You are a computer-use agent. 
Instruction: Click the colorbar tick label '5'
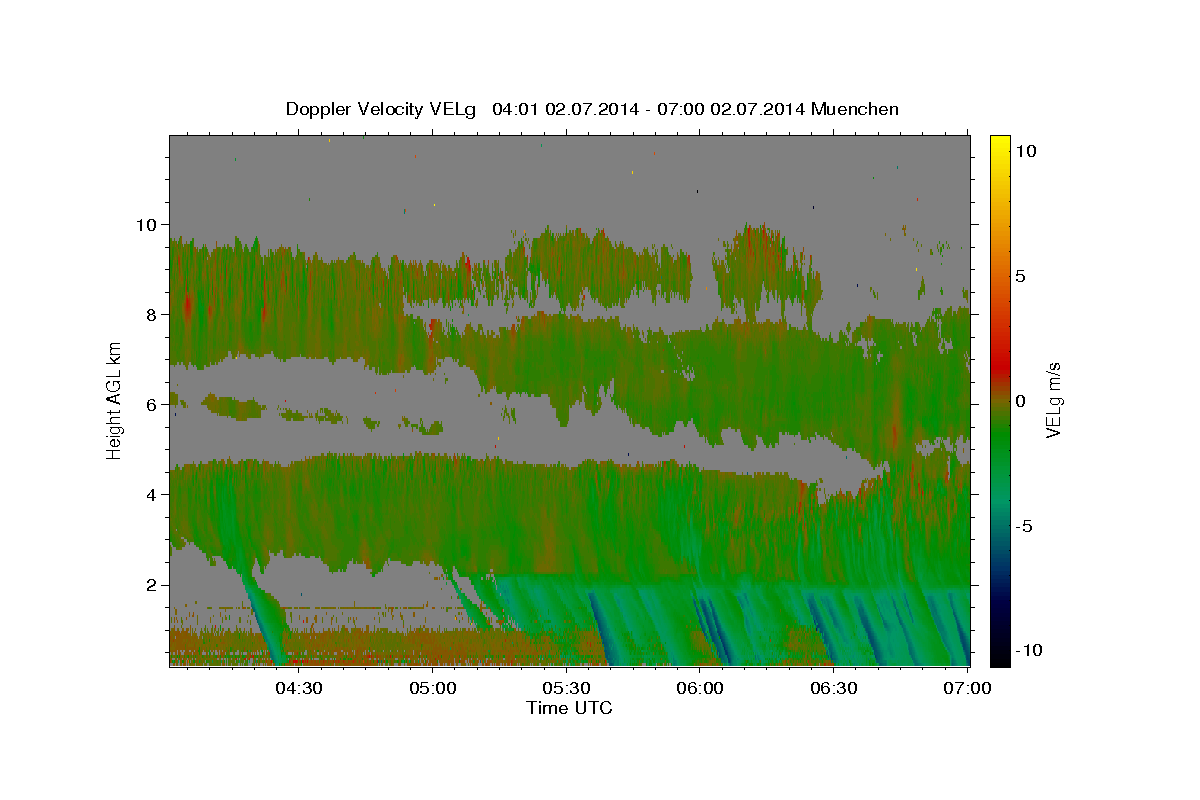tap(1019, 276)
